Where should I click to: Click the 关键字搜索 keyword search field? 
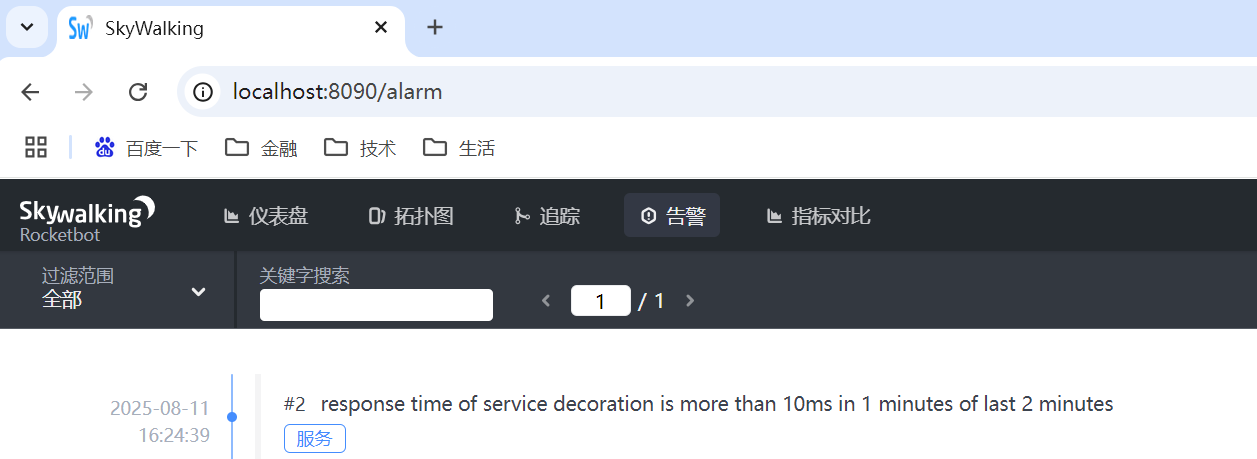tap(376, 305)
